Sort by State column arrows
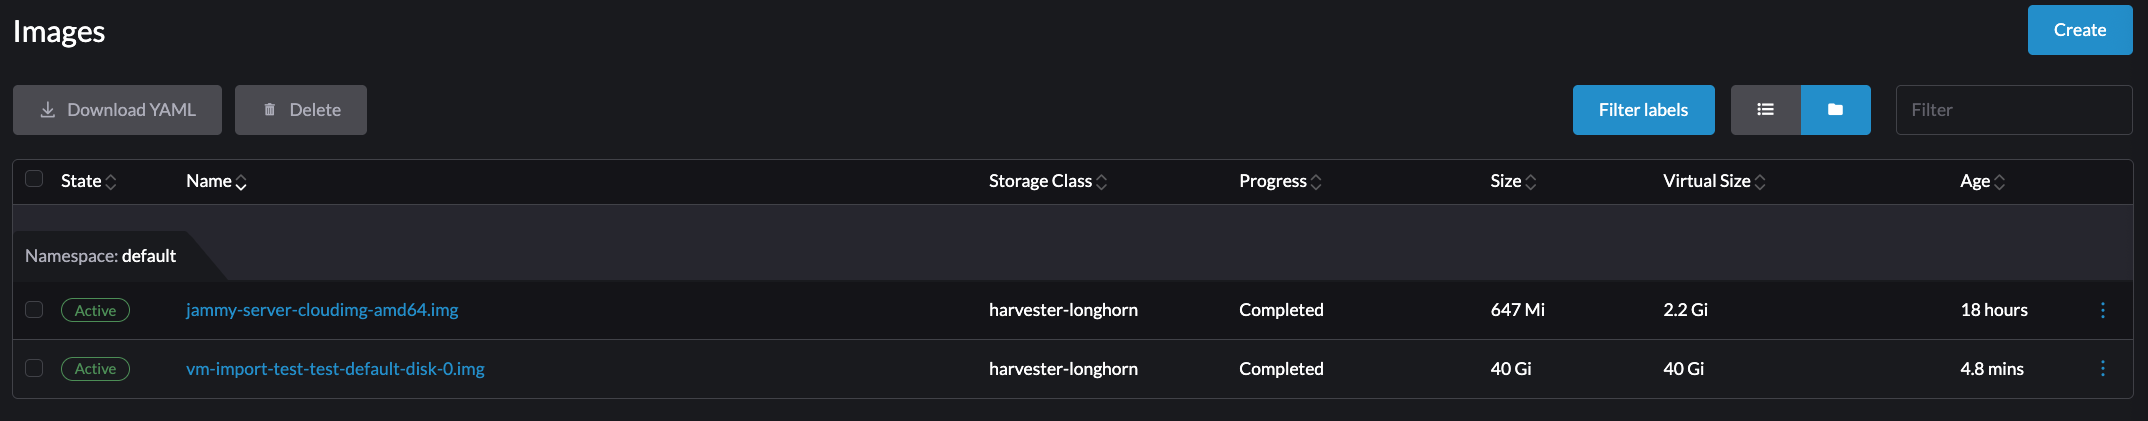The height and width of the screenshot is (421, 2148). pos(111,182)
